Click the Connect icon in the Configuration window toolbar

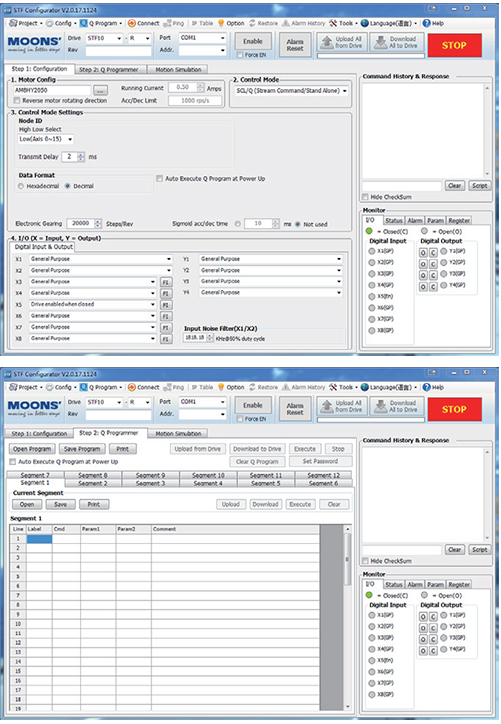coord(132,23)
